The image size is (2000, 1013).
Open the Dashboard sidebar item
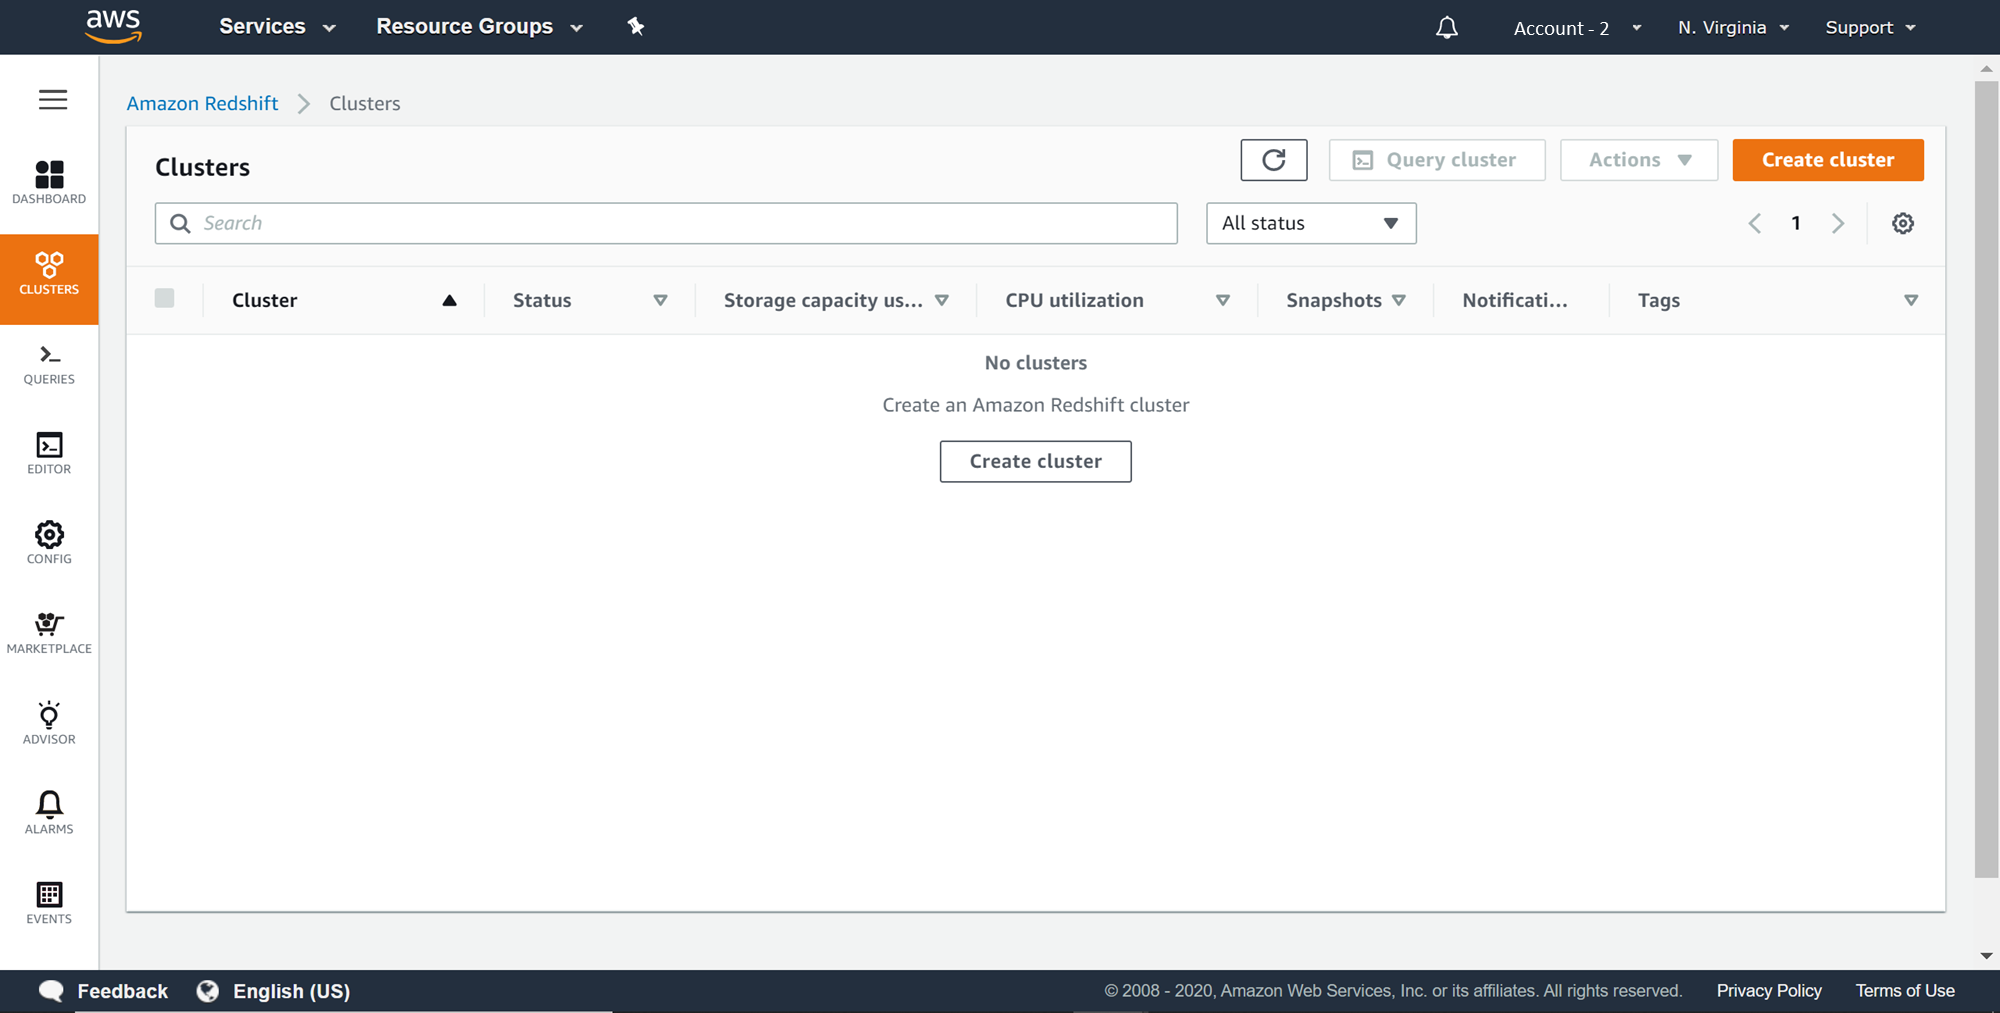click(x=49, y=183)
